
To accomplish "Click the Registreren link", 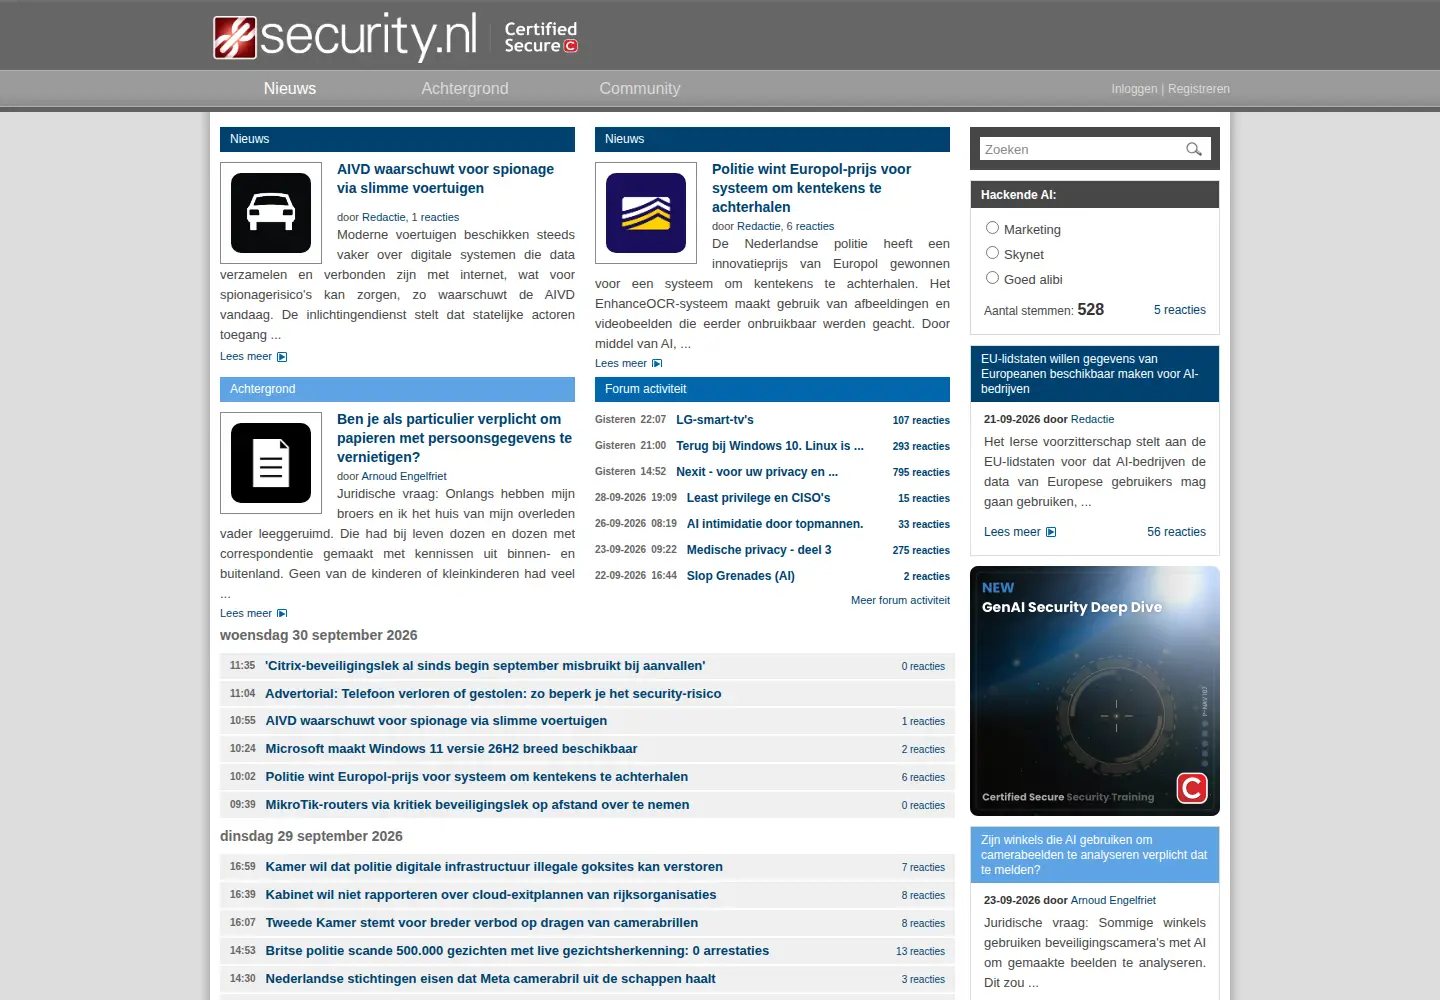I will [1199, 89].
